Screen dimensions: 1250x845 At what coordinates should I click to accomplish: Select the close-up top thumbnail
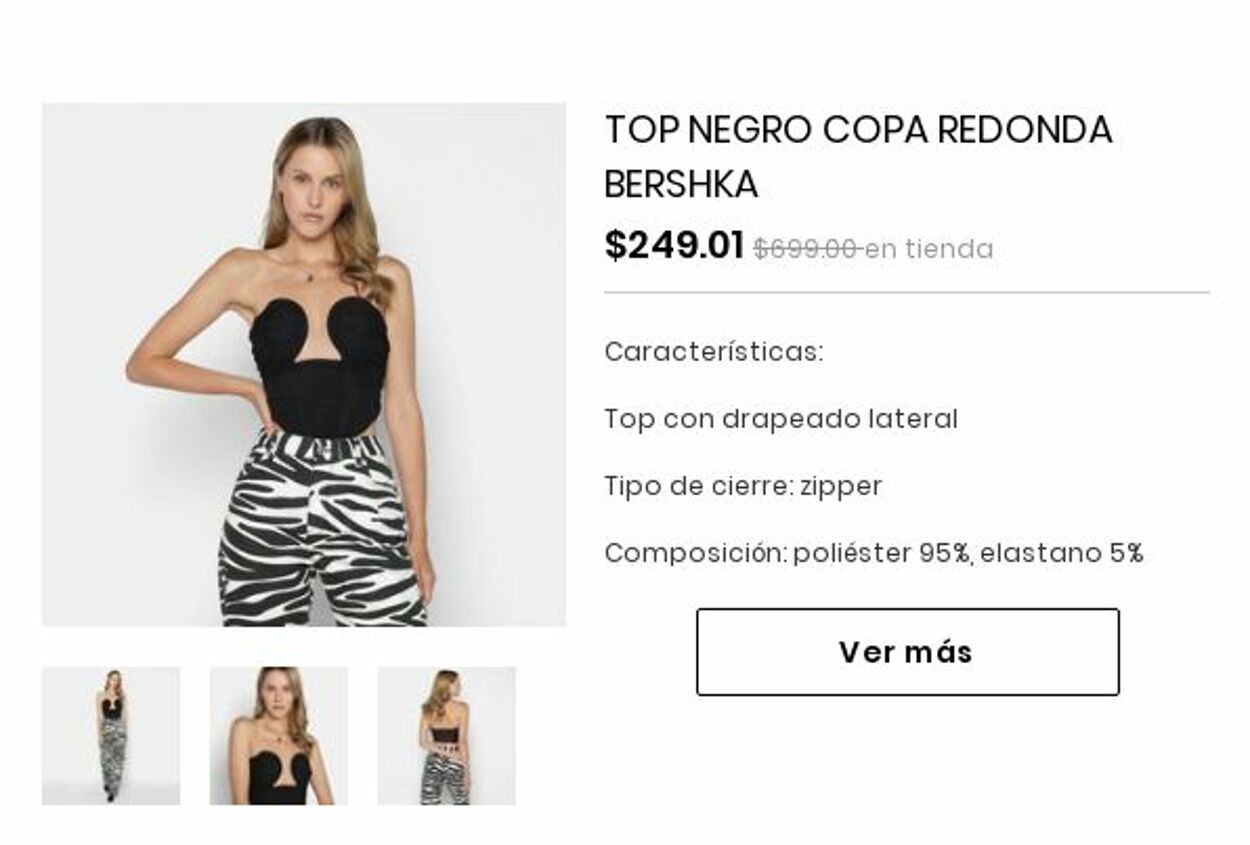278,736
